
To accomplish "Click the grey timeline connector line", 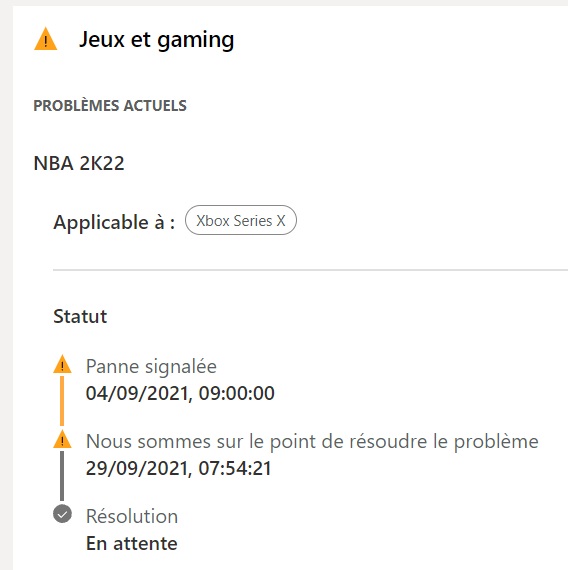I will (x=62, y=476).
